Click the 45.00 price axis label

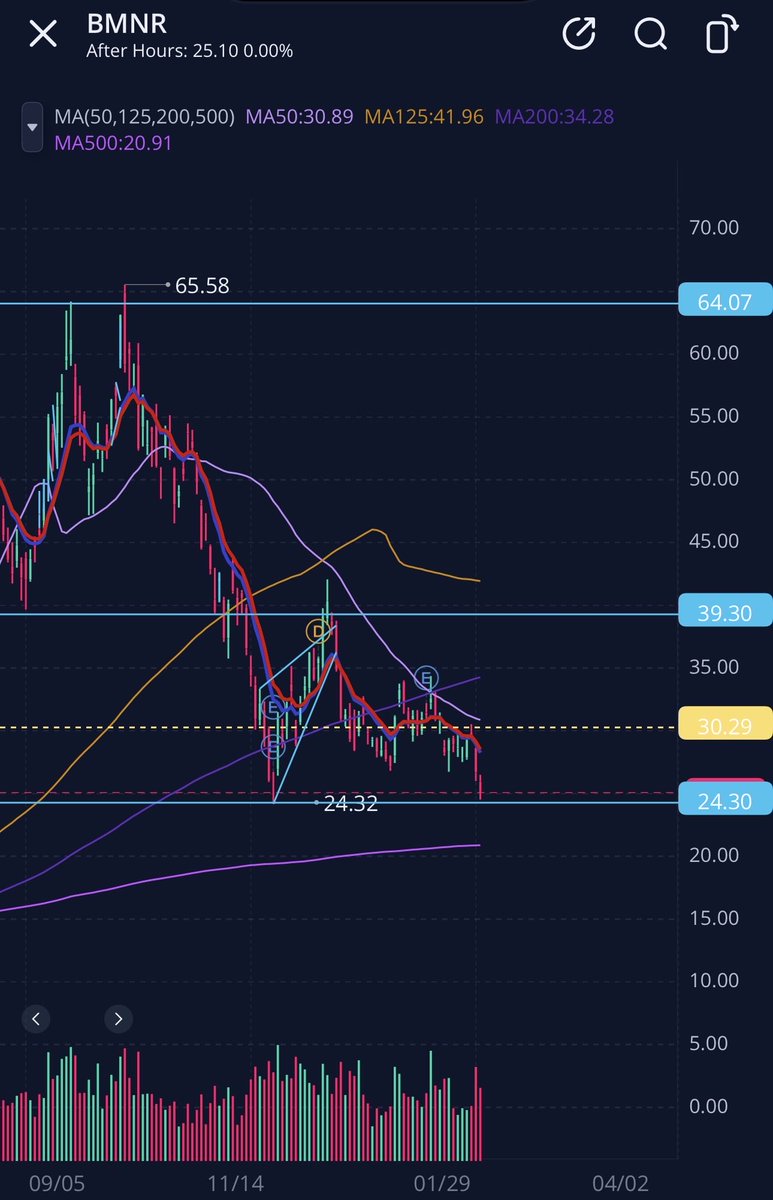coord(714,541)
